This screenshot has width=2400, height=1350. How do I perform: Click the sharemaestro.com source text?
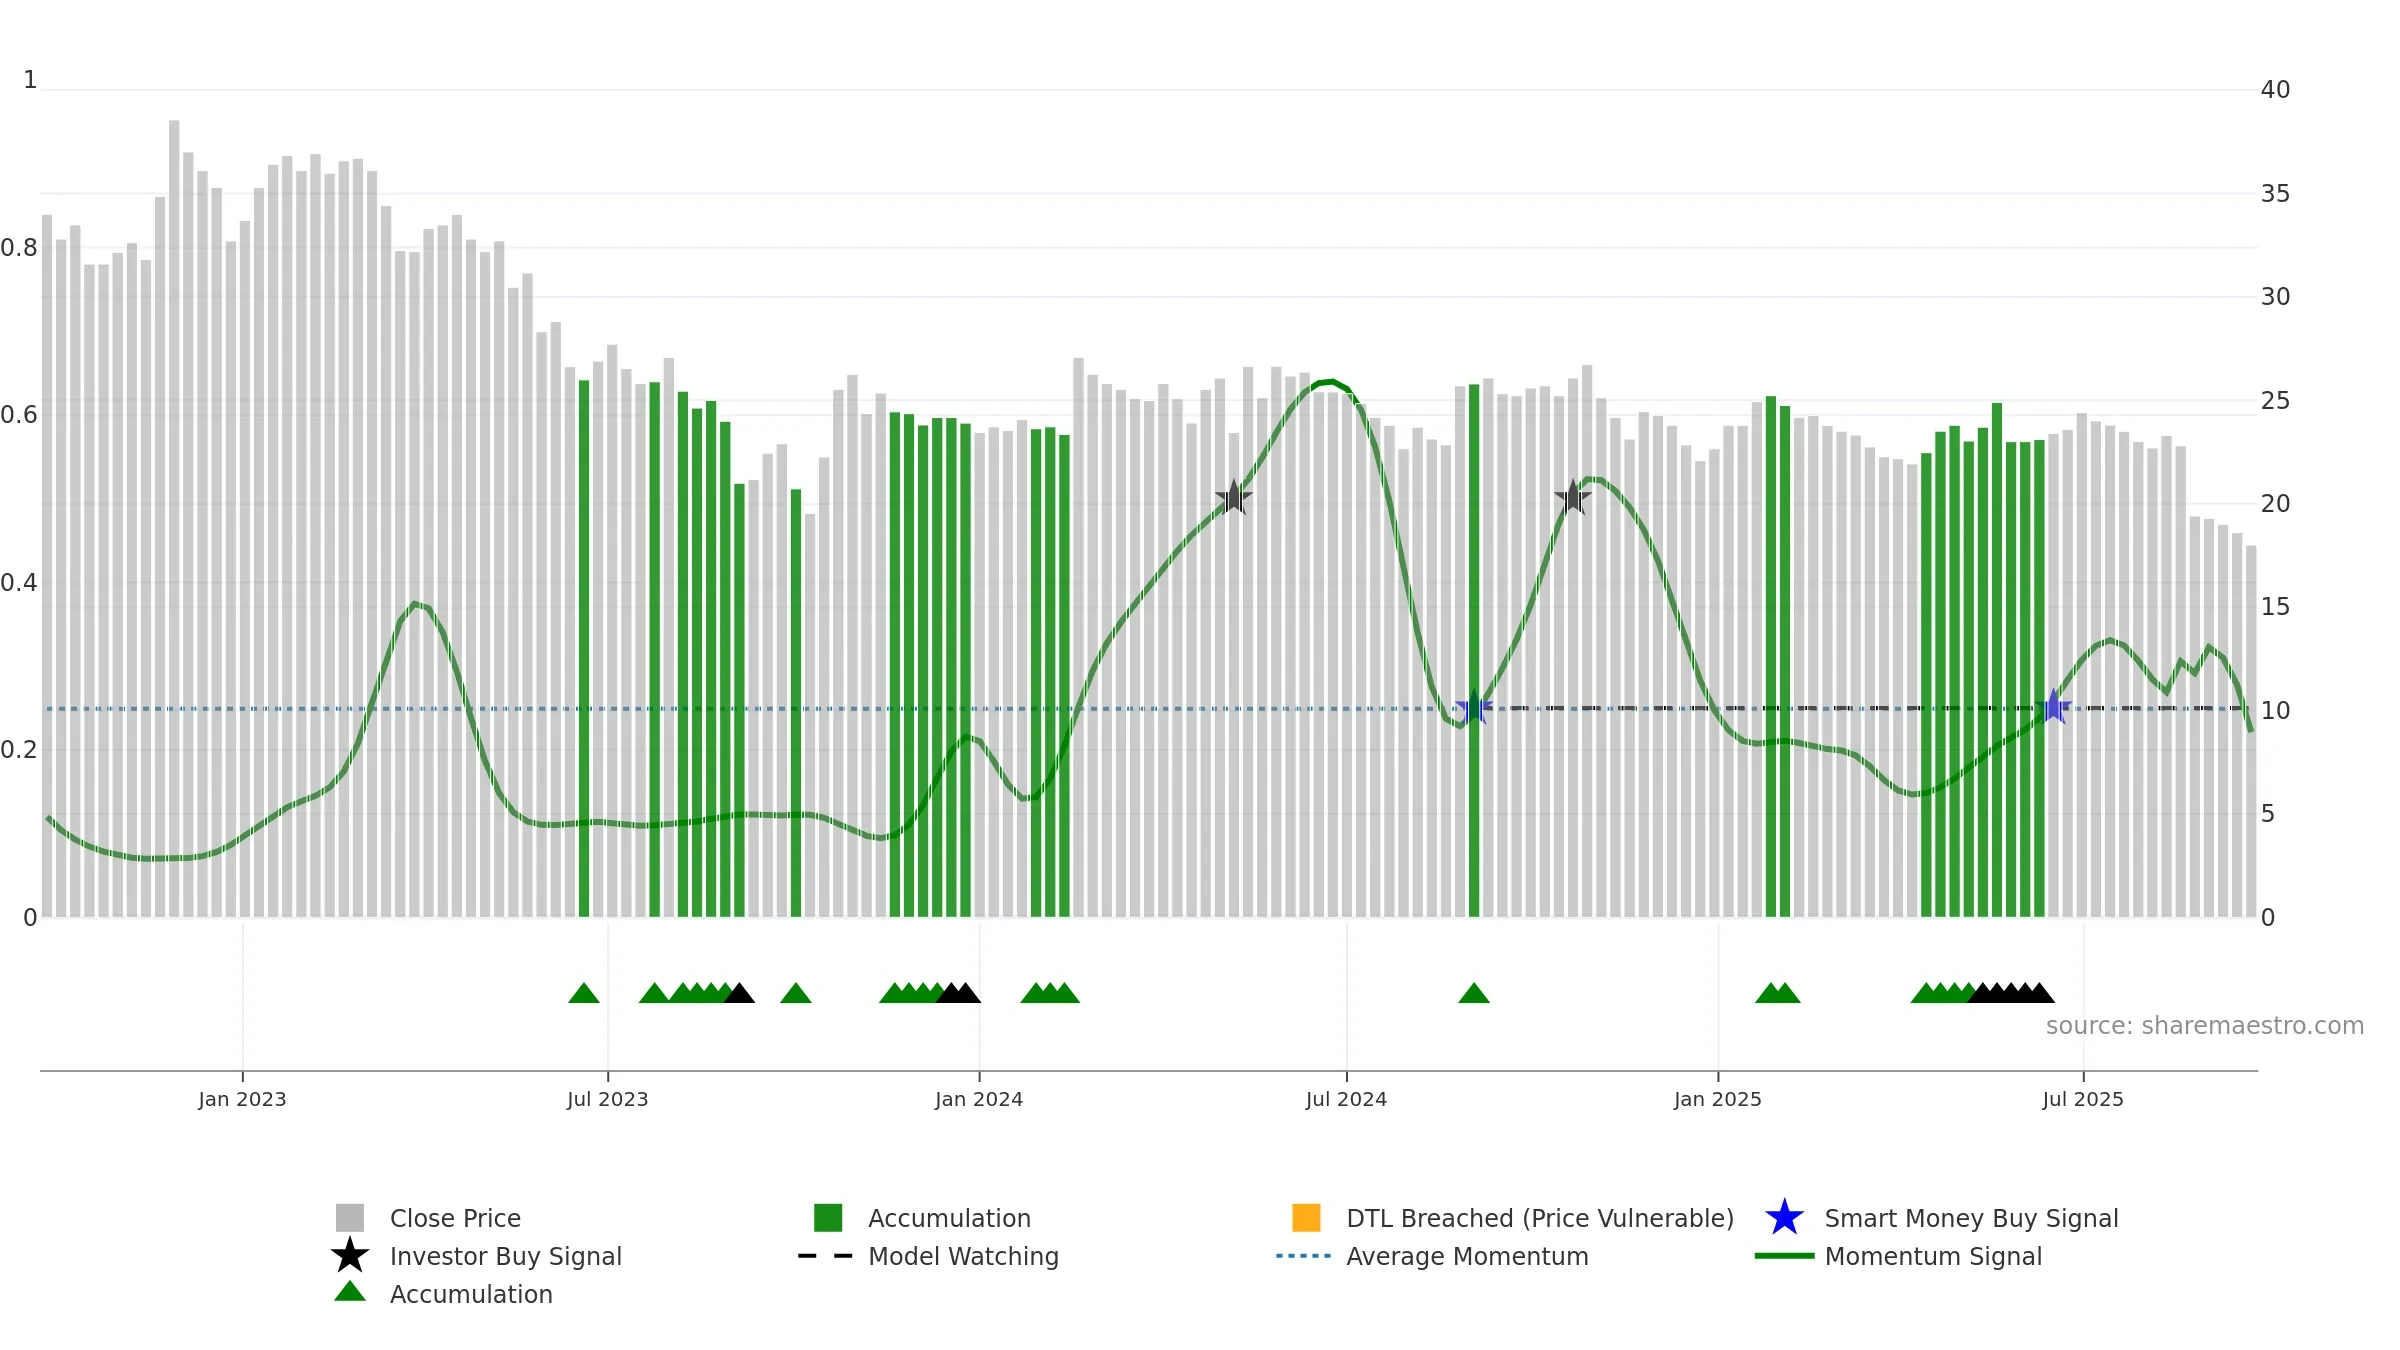click(2205, 1026)
